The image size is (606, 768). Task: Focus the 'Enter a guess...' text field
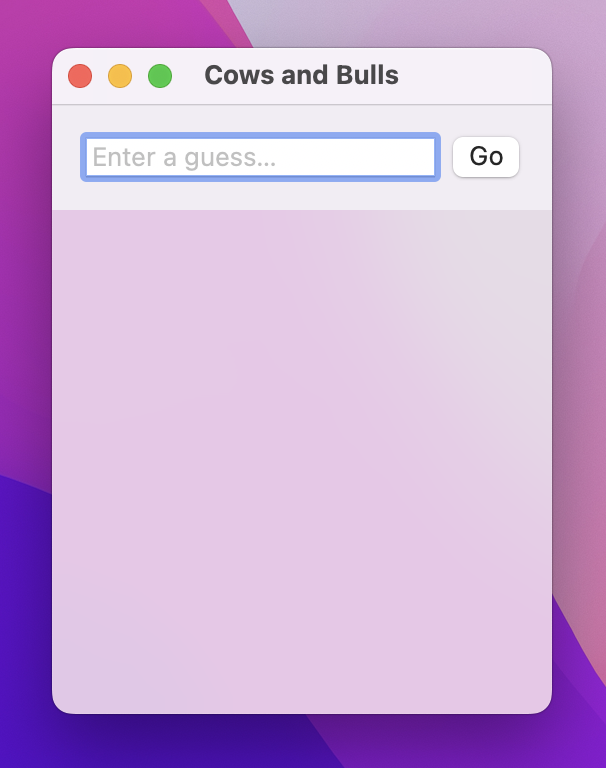tap(260, 157)
